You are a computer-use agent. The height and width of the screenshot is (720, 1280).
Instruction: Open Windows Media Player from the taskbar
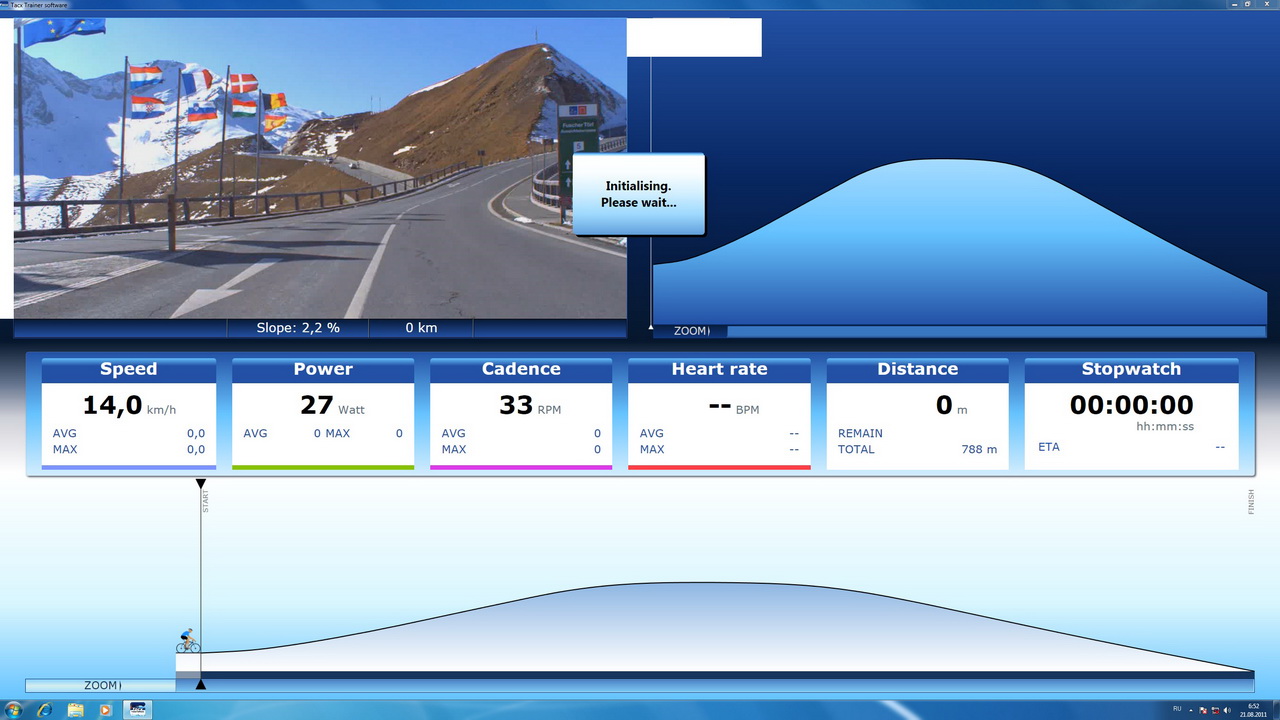click(106, 710)
